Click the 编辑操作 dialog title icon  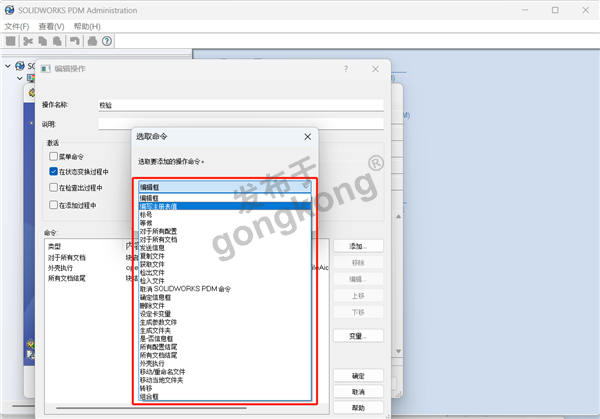click(46, 69)
